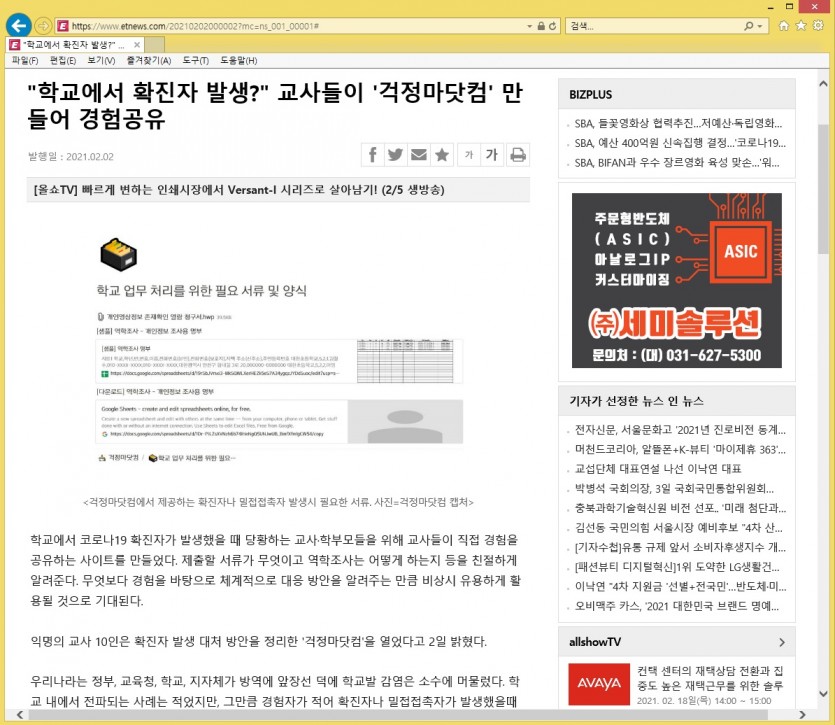This screenshot has height=725, width=835.
Task: Email this article via envelope icon
Action: 420,155
